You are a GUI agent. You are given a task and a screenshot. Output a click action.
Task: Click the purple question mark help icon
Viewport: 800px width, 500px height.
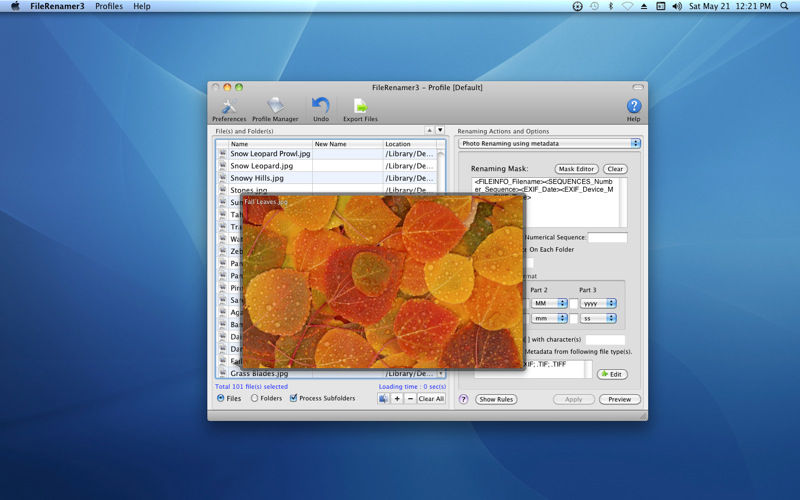463,399
